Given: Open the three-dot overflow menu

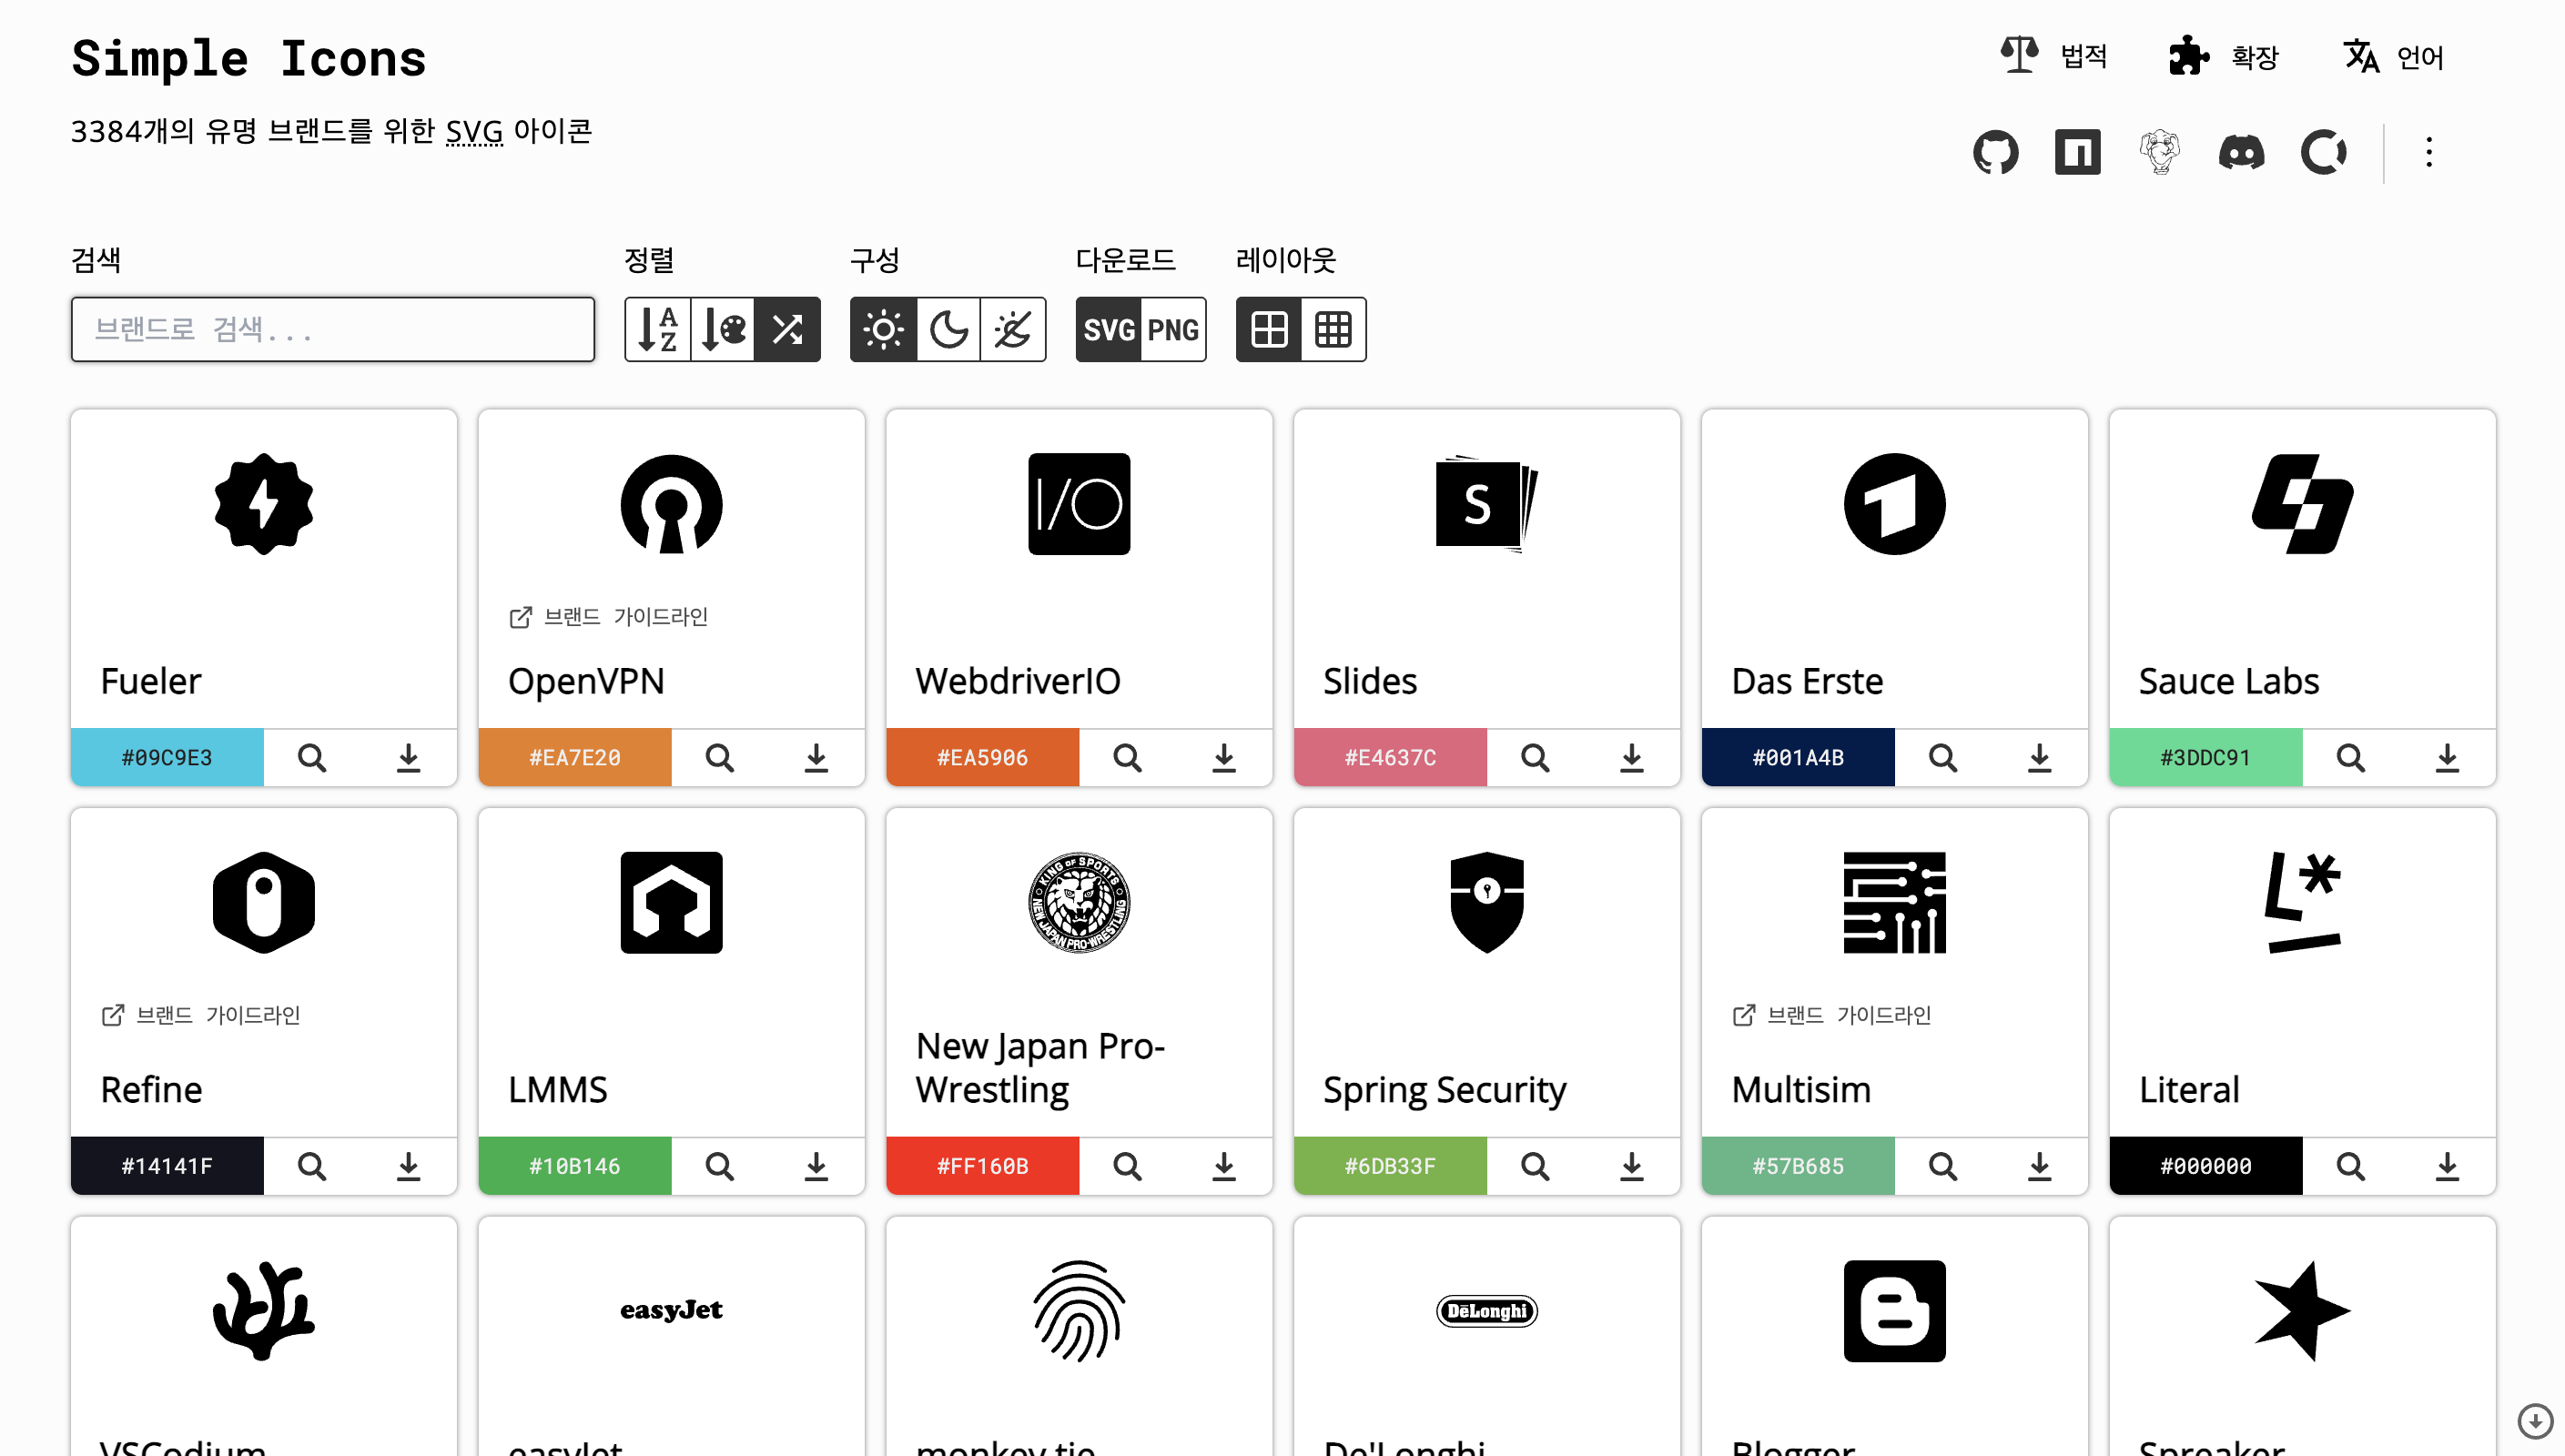Looking at the screenshot, I should pos(2429,152).
